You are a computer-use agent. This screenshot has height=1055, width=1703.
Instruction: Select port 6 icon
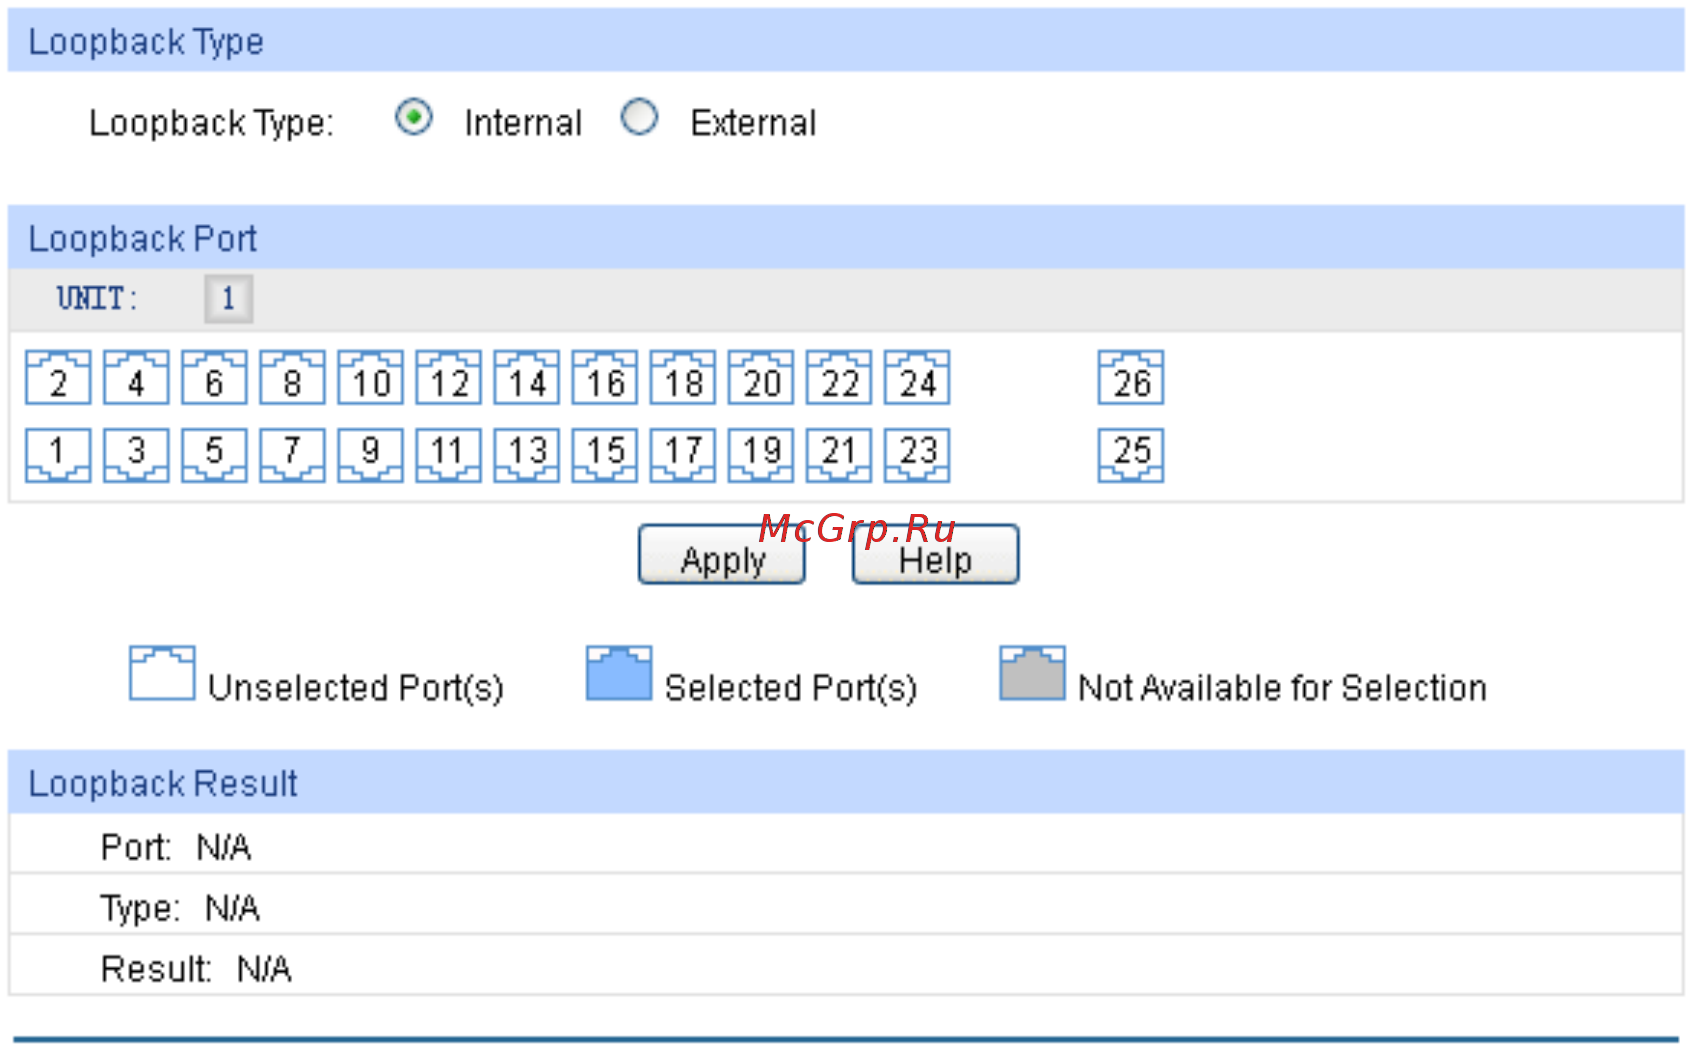[214, 377]
